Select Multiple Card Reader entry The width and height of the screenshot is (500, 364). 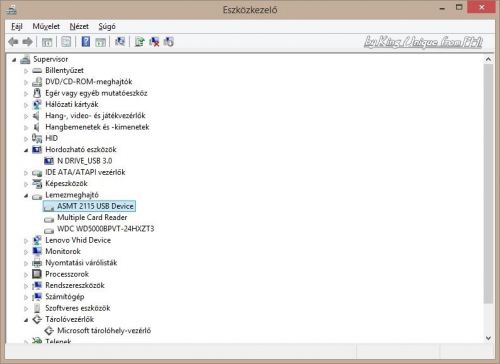point(92,217)
